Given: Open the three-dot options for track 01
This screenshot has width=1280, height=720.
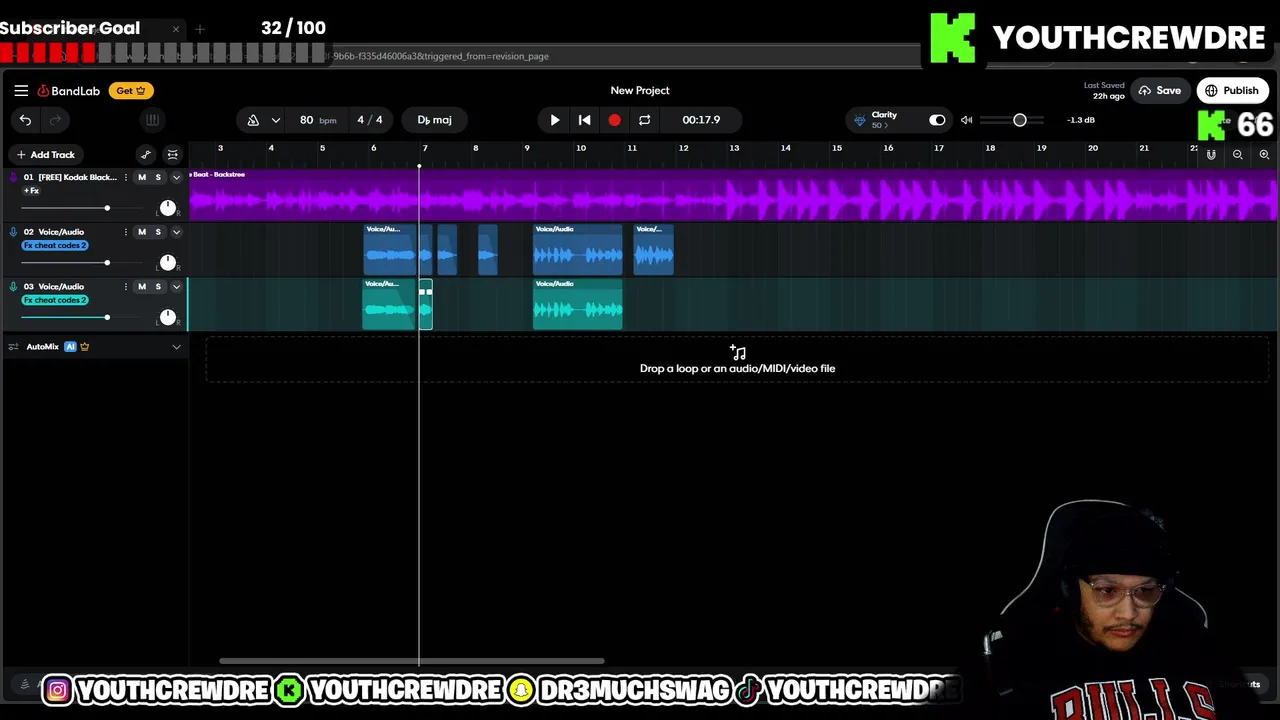Looking at the screenshot, I should [126, 177].
